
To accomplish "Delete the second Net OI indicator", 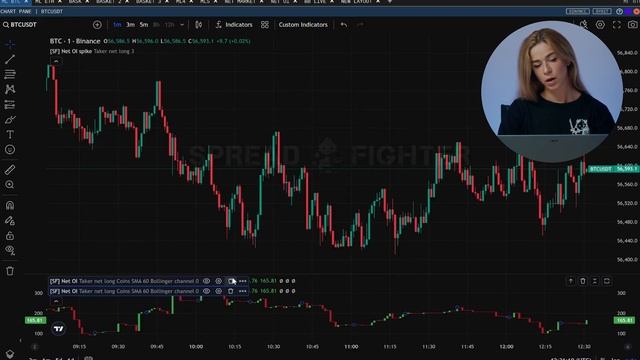I will [231, 291].
